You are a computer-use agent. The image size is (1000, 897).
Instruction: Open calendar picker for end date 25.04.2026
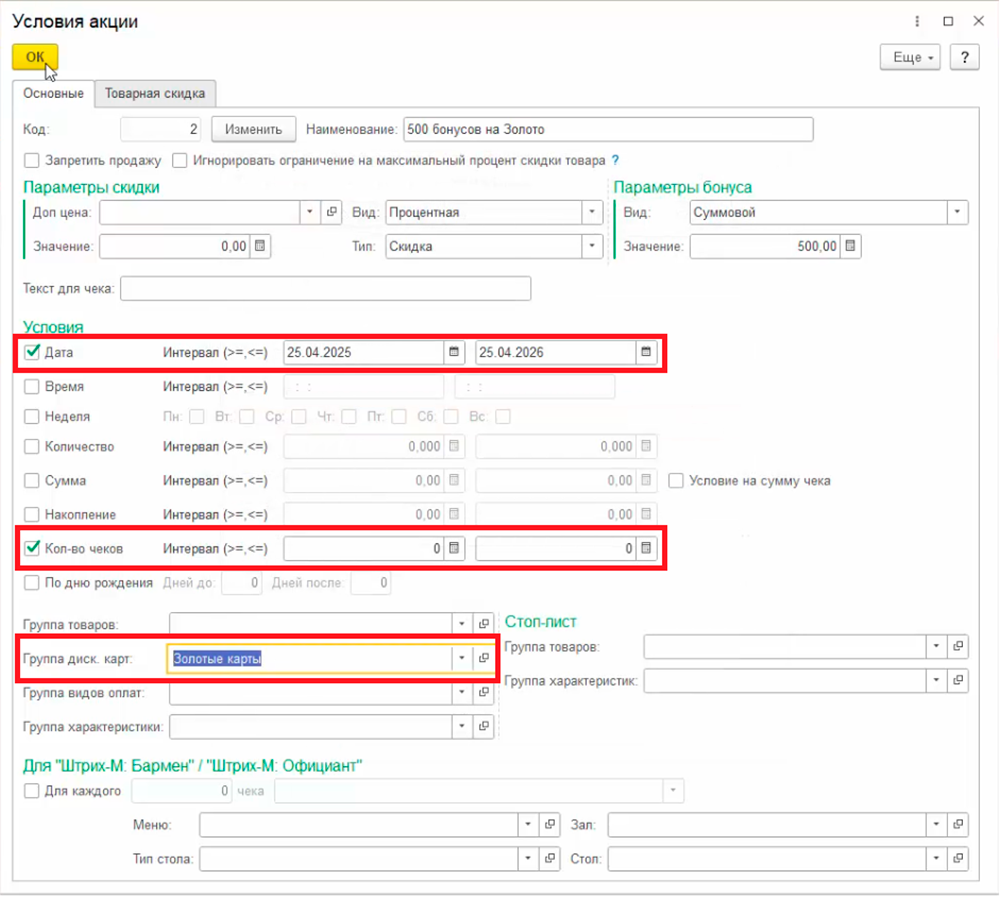click(x=646, y=352)
